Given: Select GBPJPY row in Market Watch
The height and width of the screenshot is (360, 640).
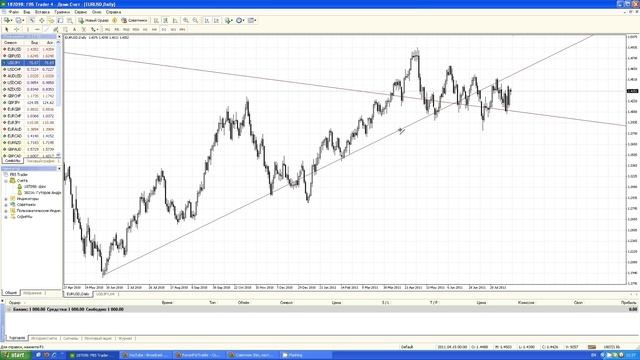Looking at the screenshot, I should 28,102.
